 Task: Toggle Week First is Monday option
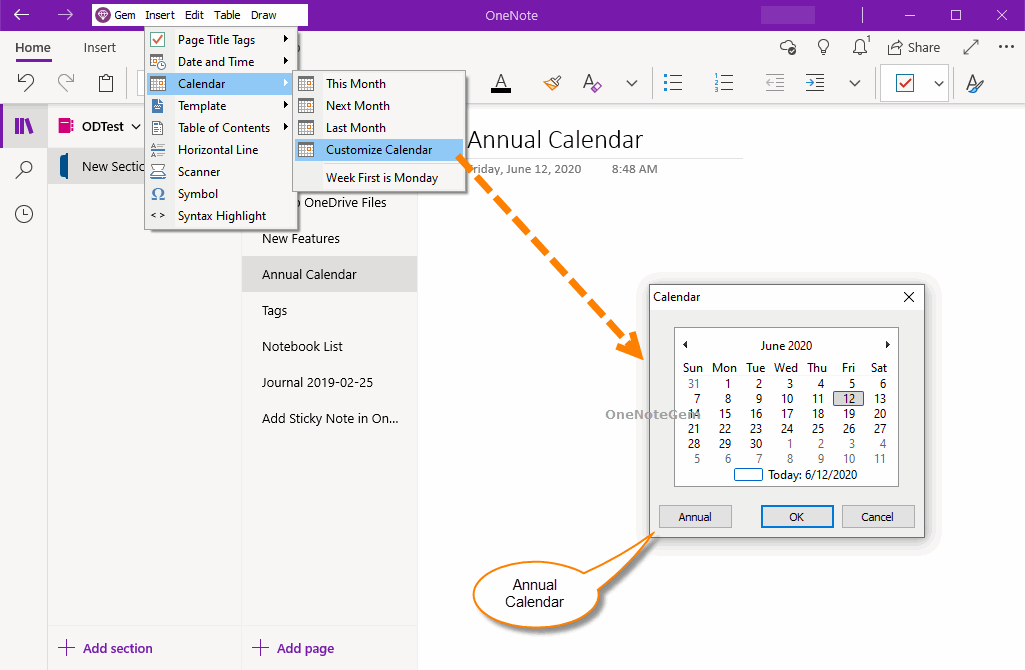(x=382, y=178)
